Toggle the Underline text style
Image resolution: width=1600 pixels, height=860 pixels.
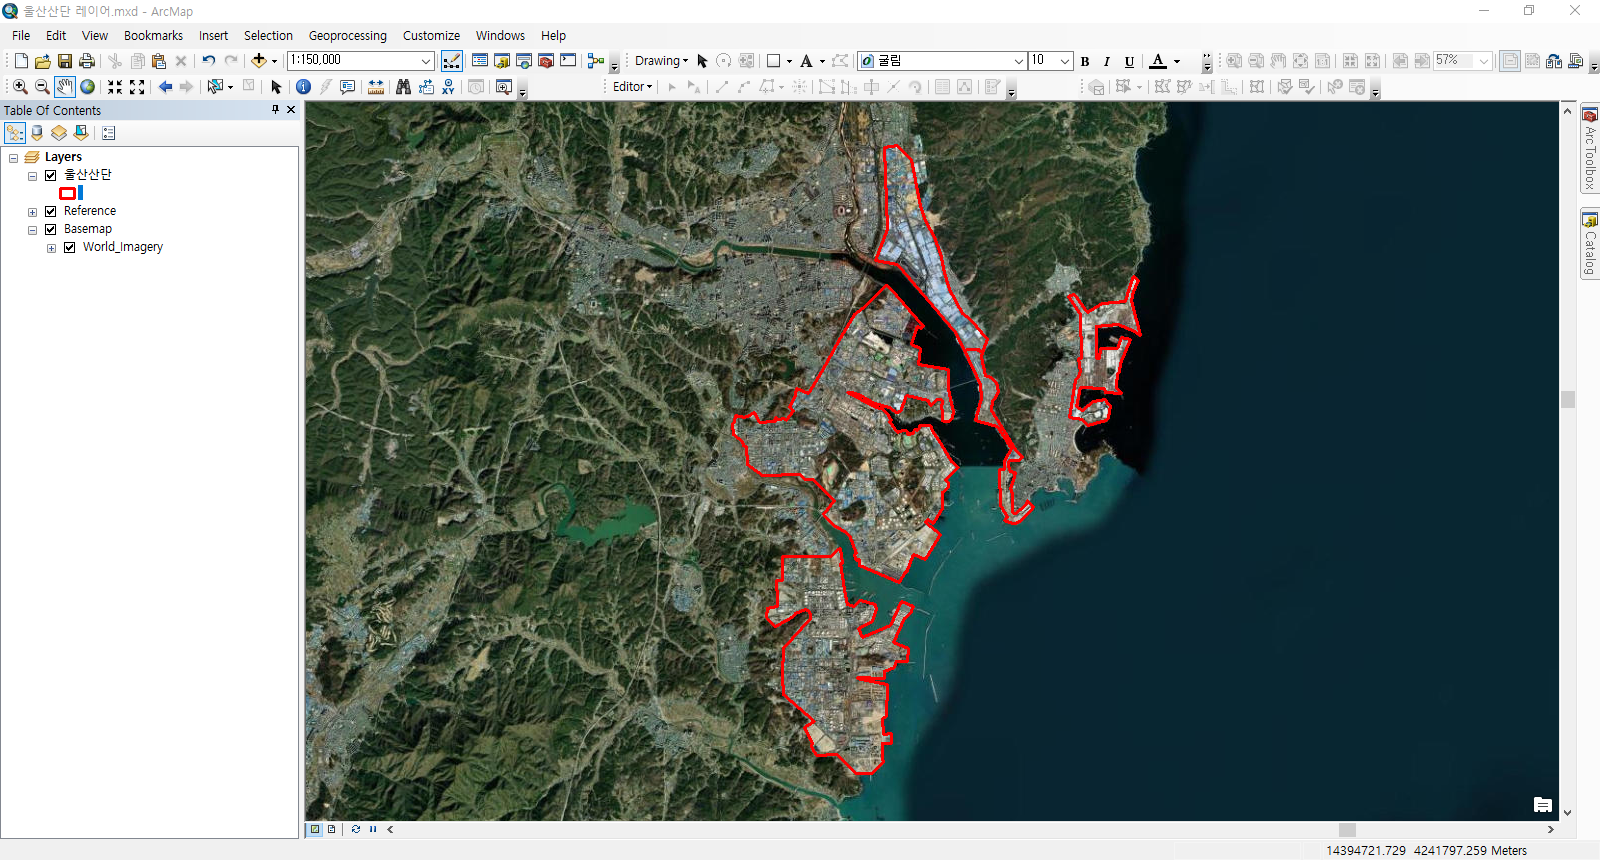pyautogui.click(x=1129, y=61)
